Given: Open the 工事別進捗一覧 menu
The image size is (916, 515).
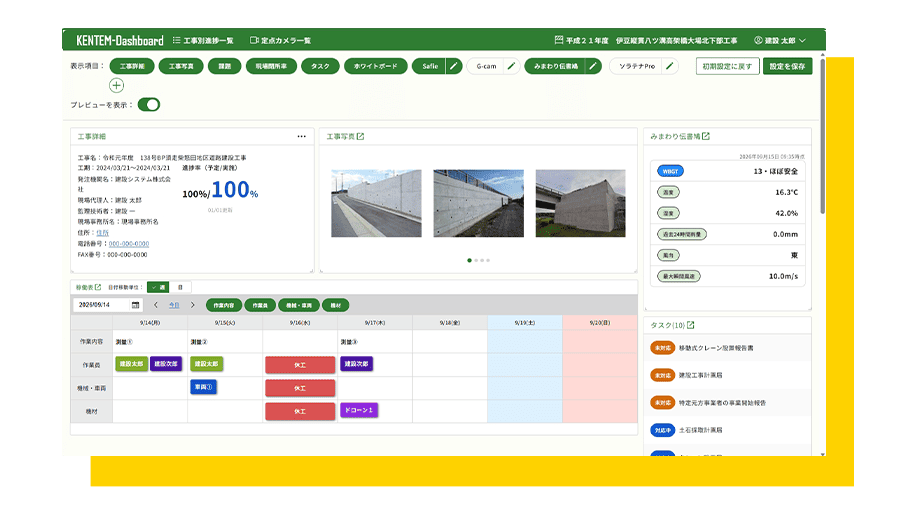Looking at the screenshot, I should (203, 40).
